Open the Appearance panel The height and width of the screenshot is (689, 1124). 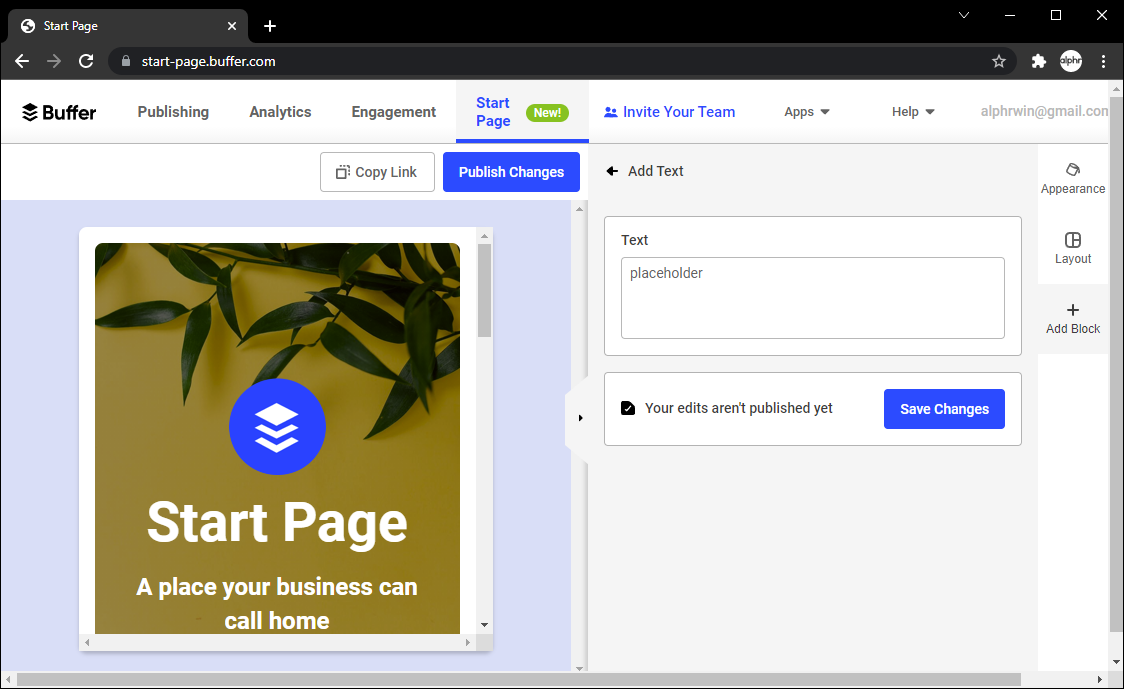click(x=1073, y=178)
